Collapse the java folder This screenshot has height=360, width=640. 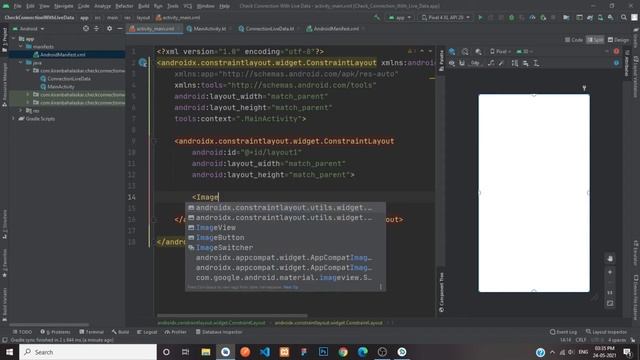tap(21, 62)
